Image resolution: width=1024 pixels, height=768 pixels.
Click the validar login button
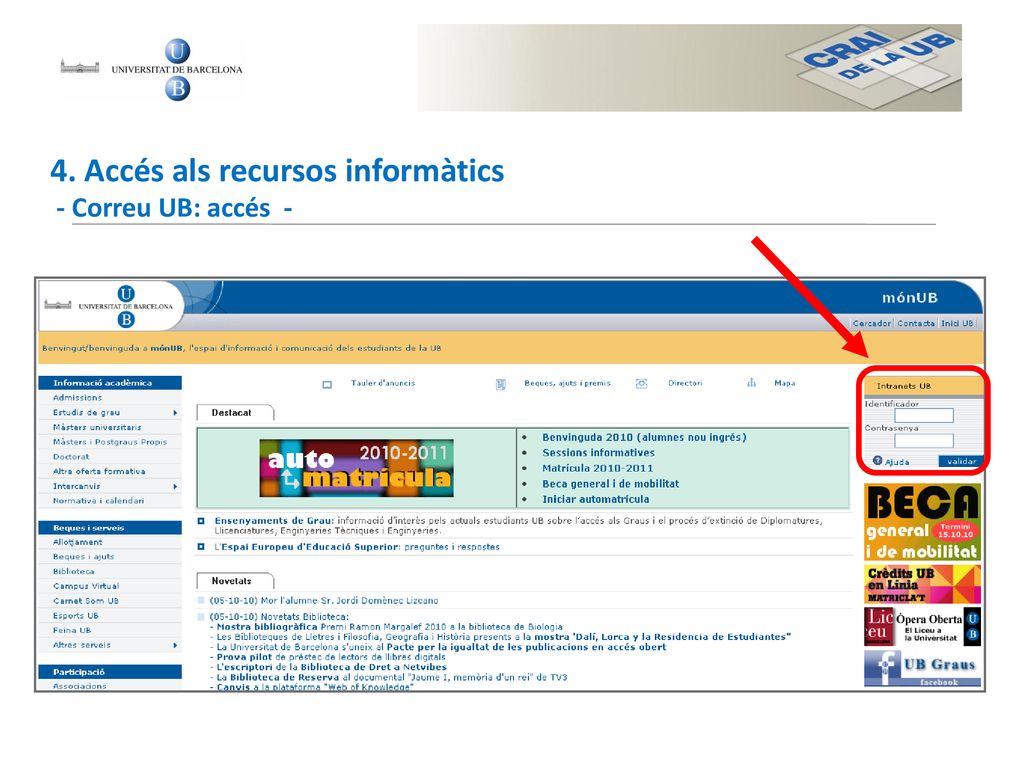(x=961, y=461)
